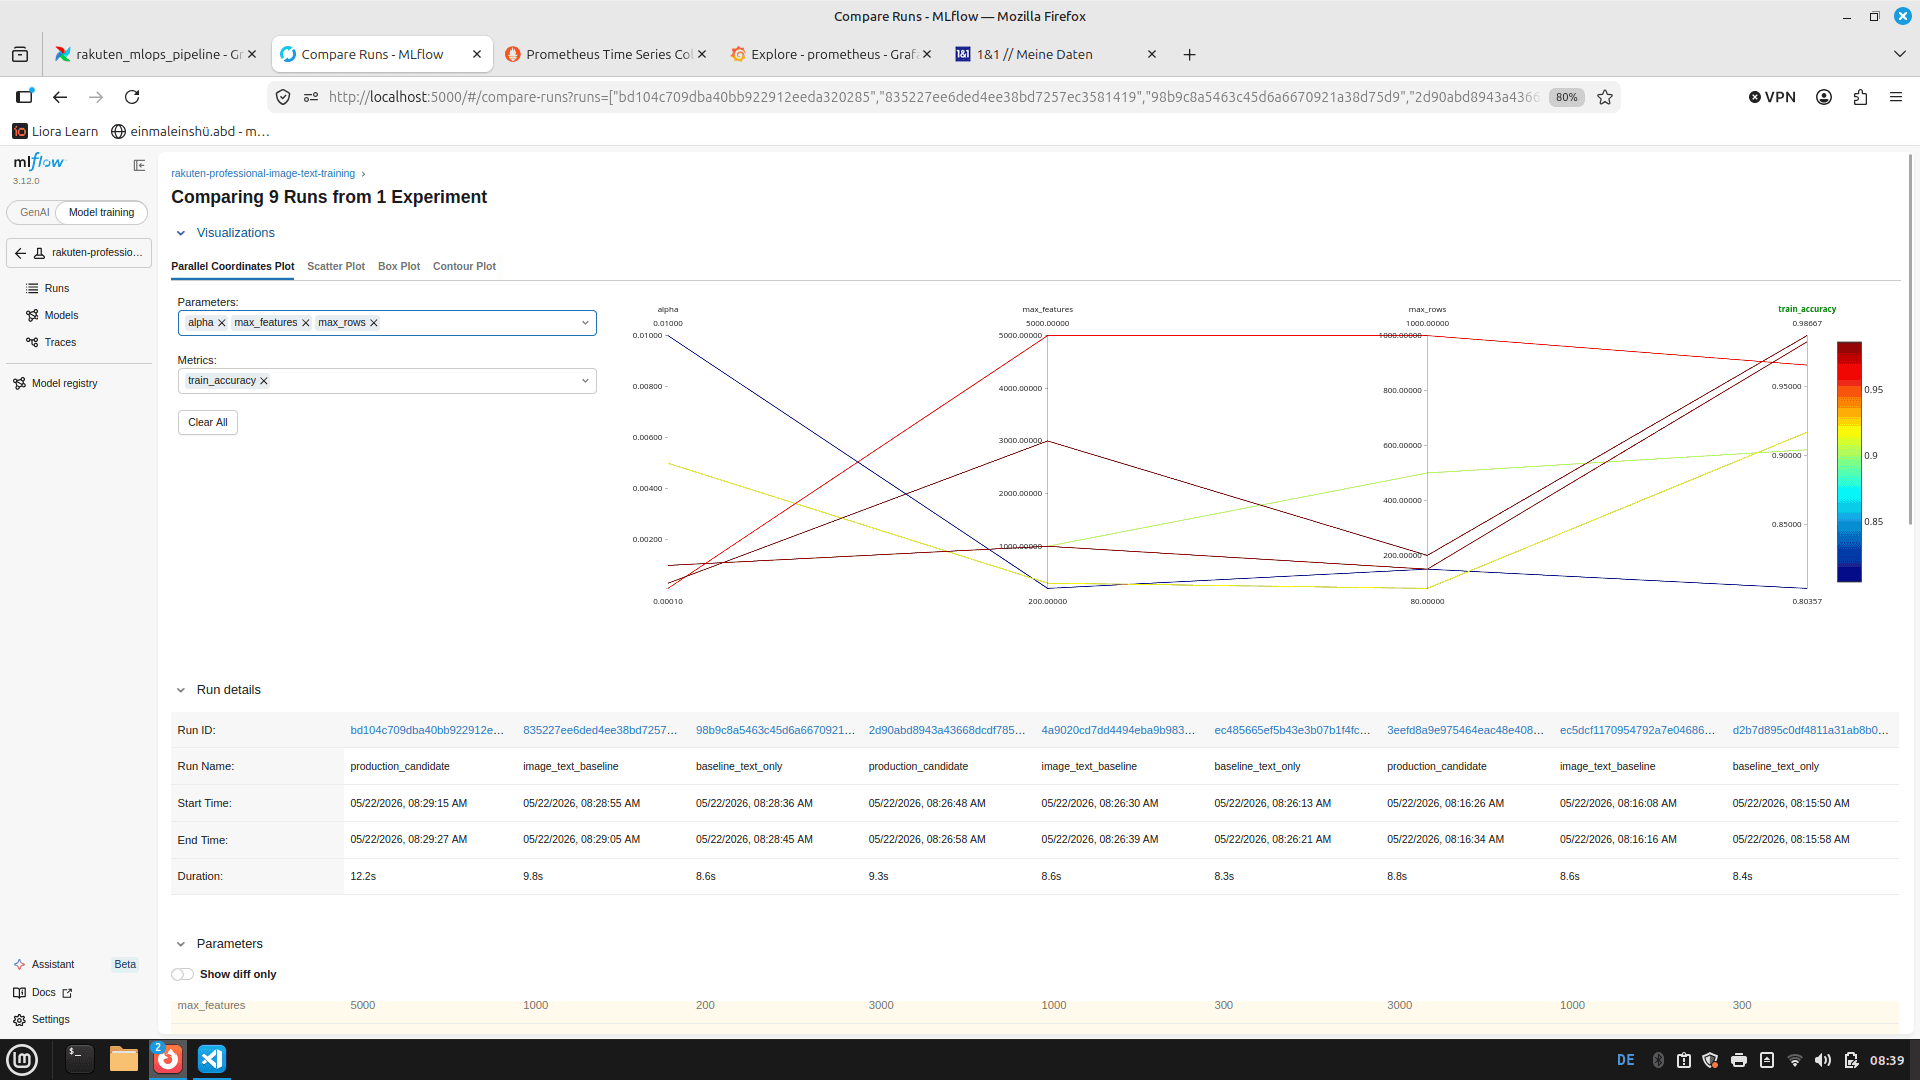
Task: Switch to Parallel Coordinates Plot tab
Action: (232, 266)
